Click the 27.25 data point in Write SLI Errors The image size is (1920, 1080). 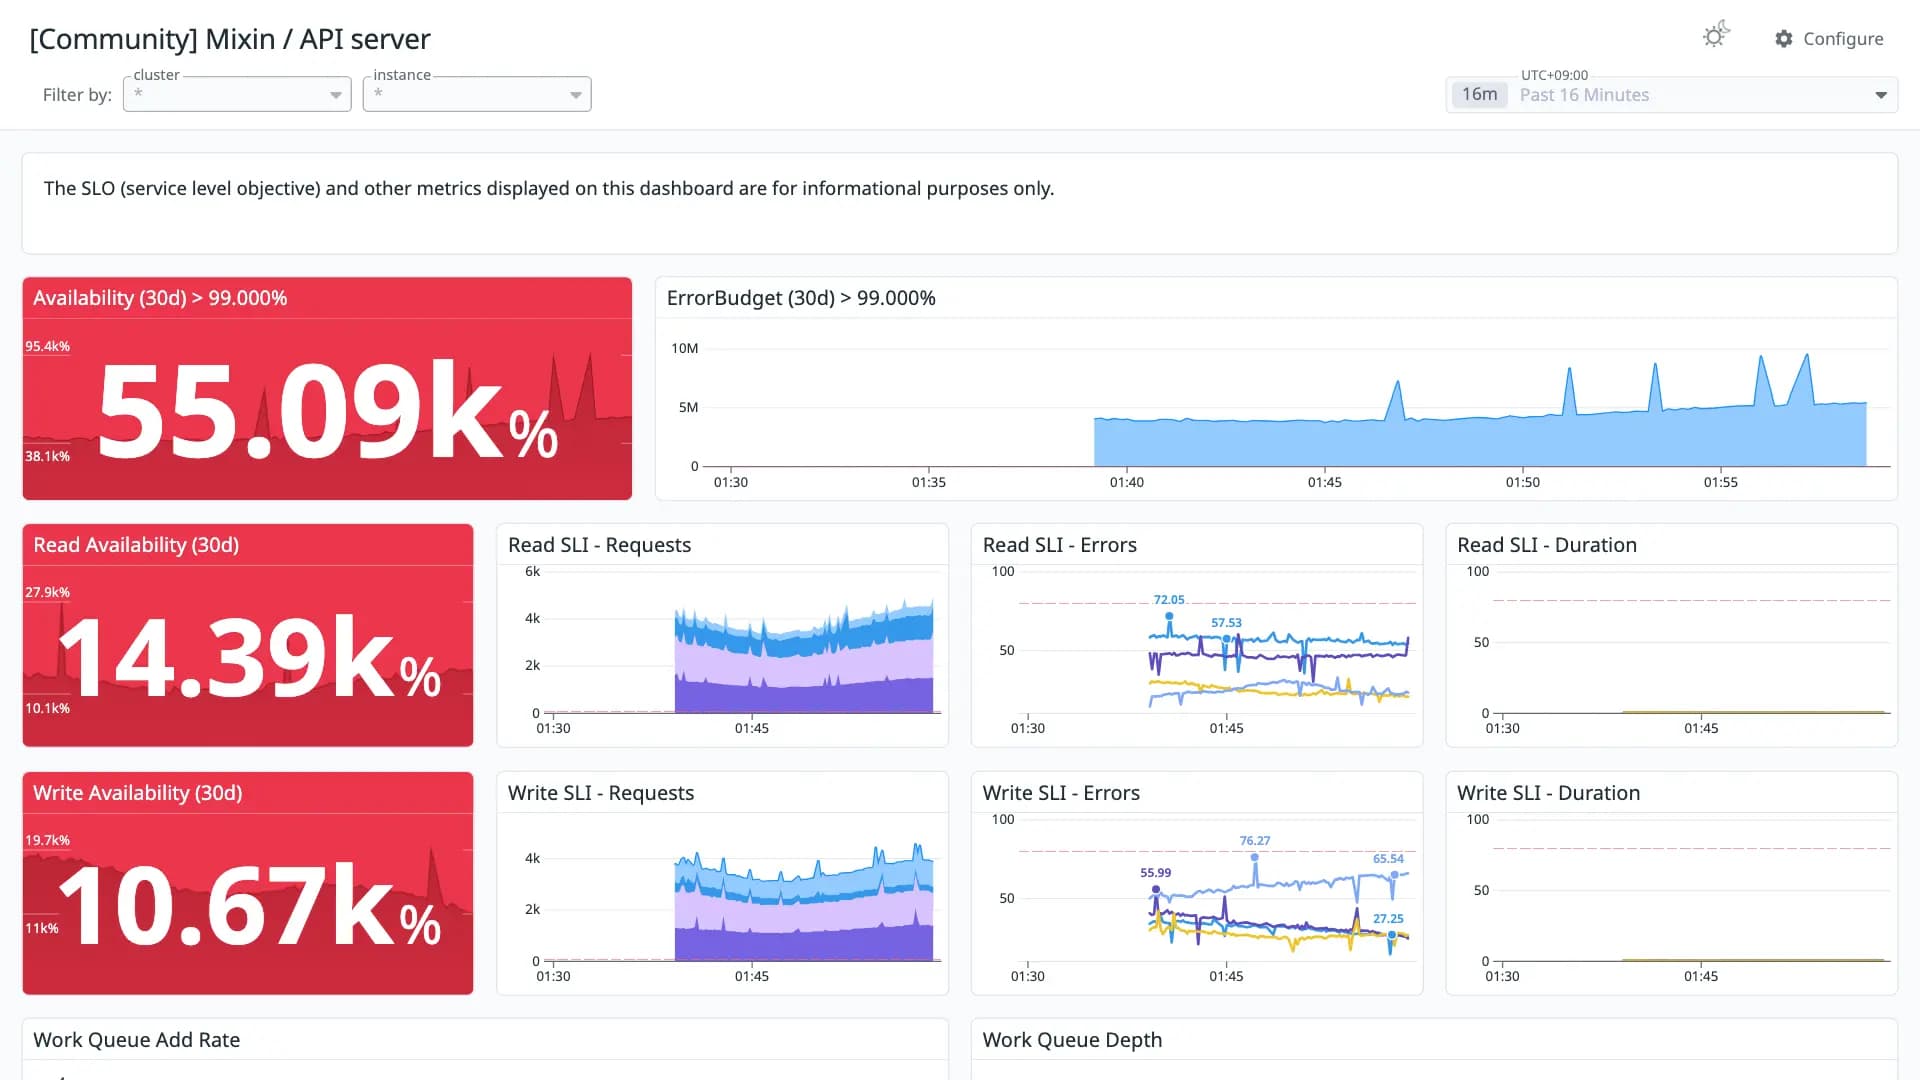1391,935
